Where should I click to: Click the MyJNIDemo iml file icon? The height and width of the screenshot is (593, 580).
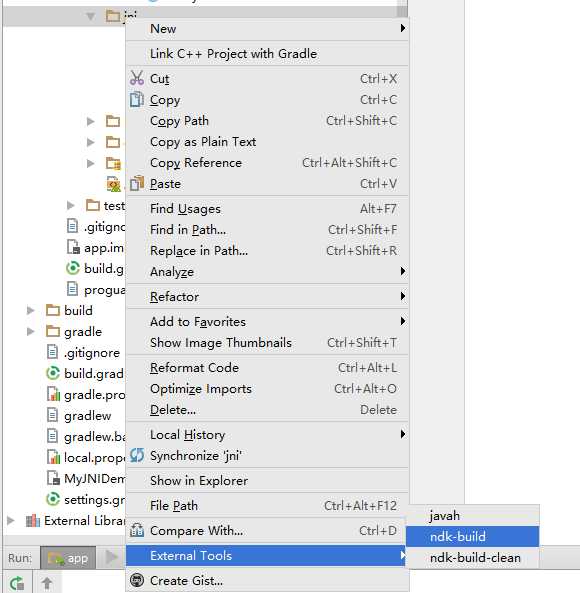53,478
